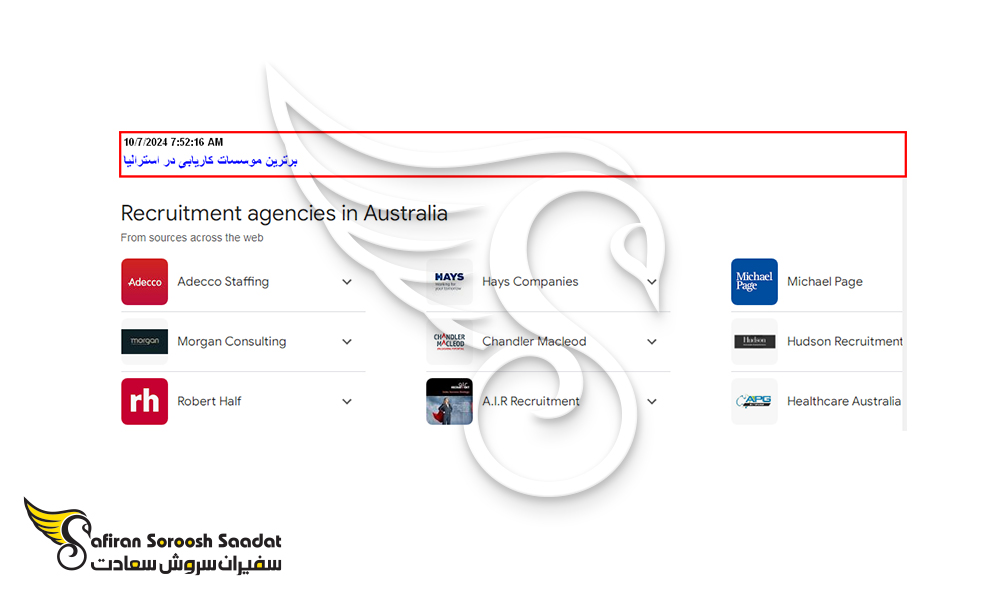Expand the A.I.R Recruitment entry chevron

pyautogui.click(x=652, y=402)
